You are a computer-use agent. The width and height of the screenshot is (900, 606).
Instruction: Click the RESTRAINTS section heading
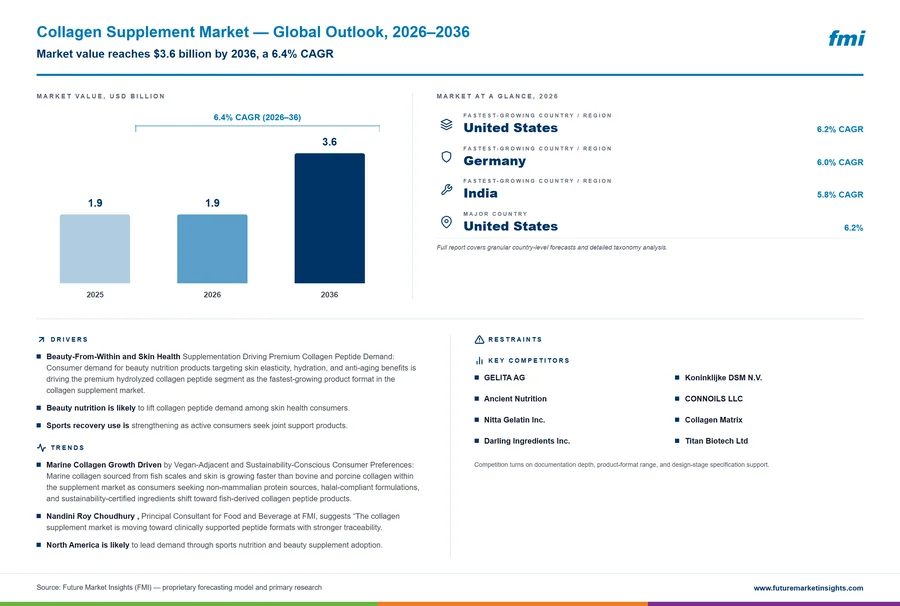[515, 340]
